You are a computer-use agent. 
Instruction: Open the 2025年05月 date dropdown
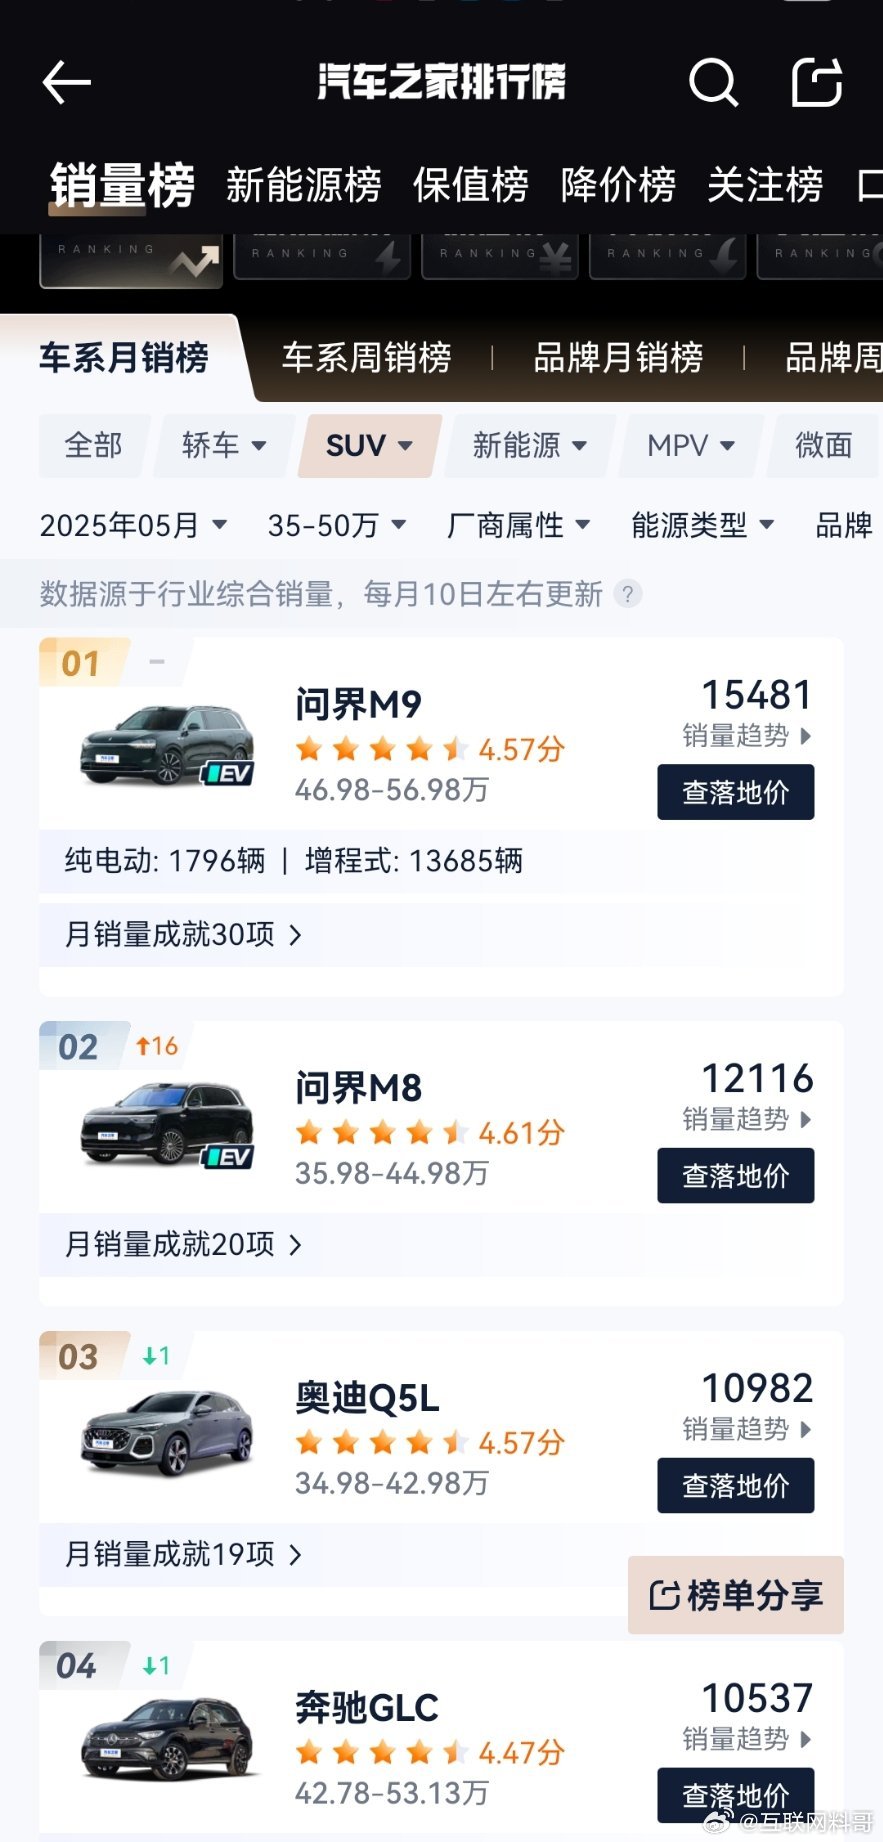(x=133, y=525)
